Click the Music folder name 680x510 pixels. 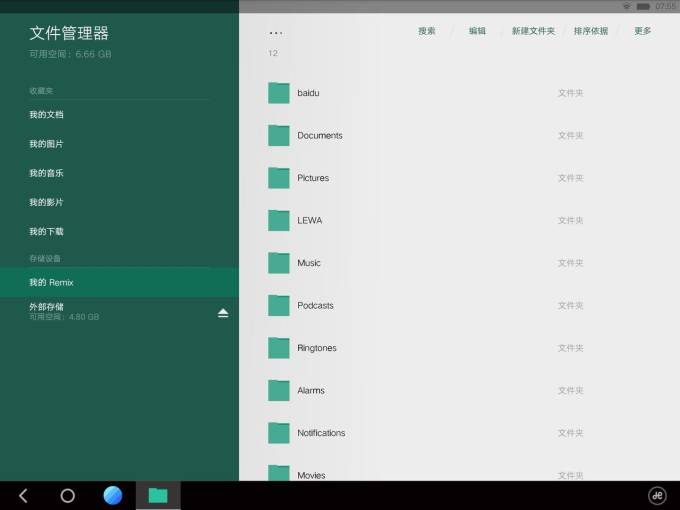tap(309, 263)
